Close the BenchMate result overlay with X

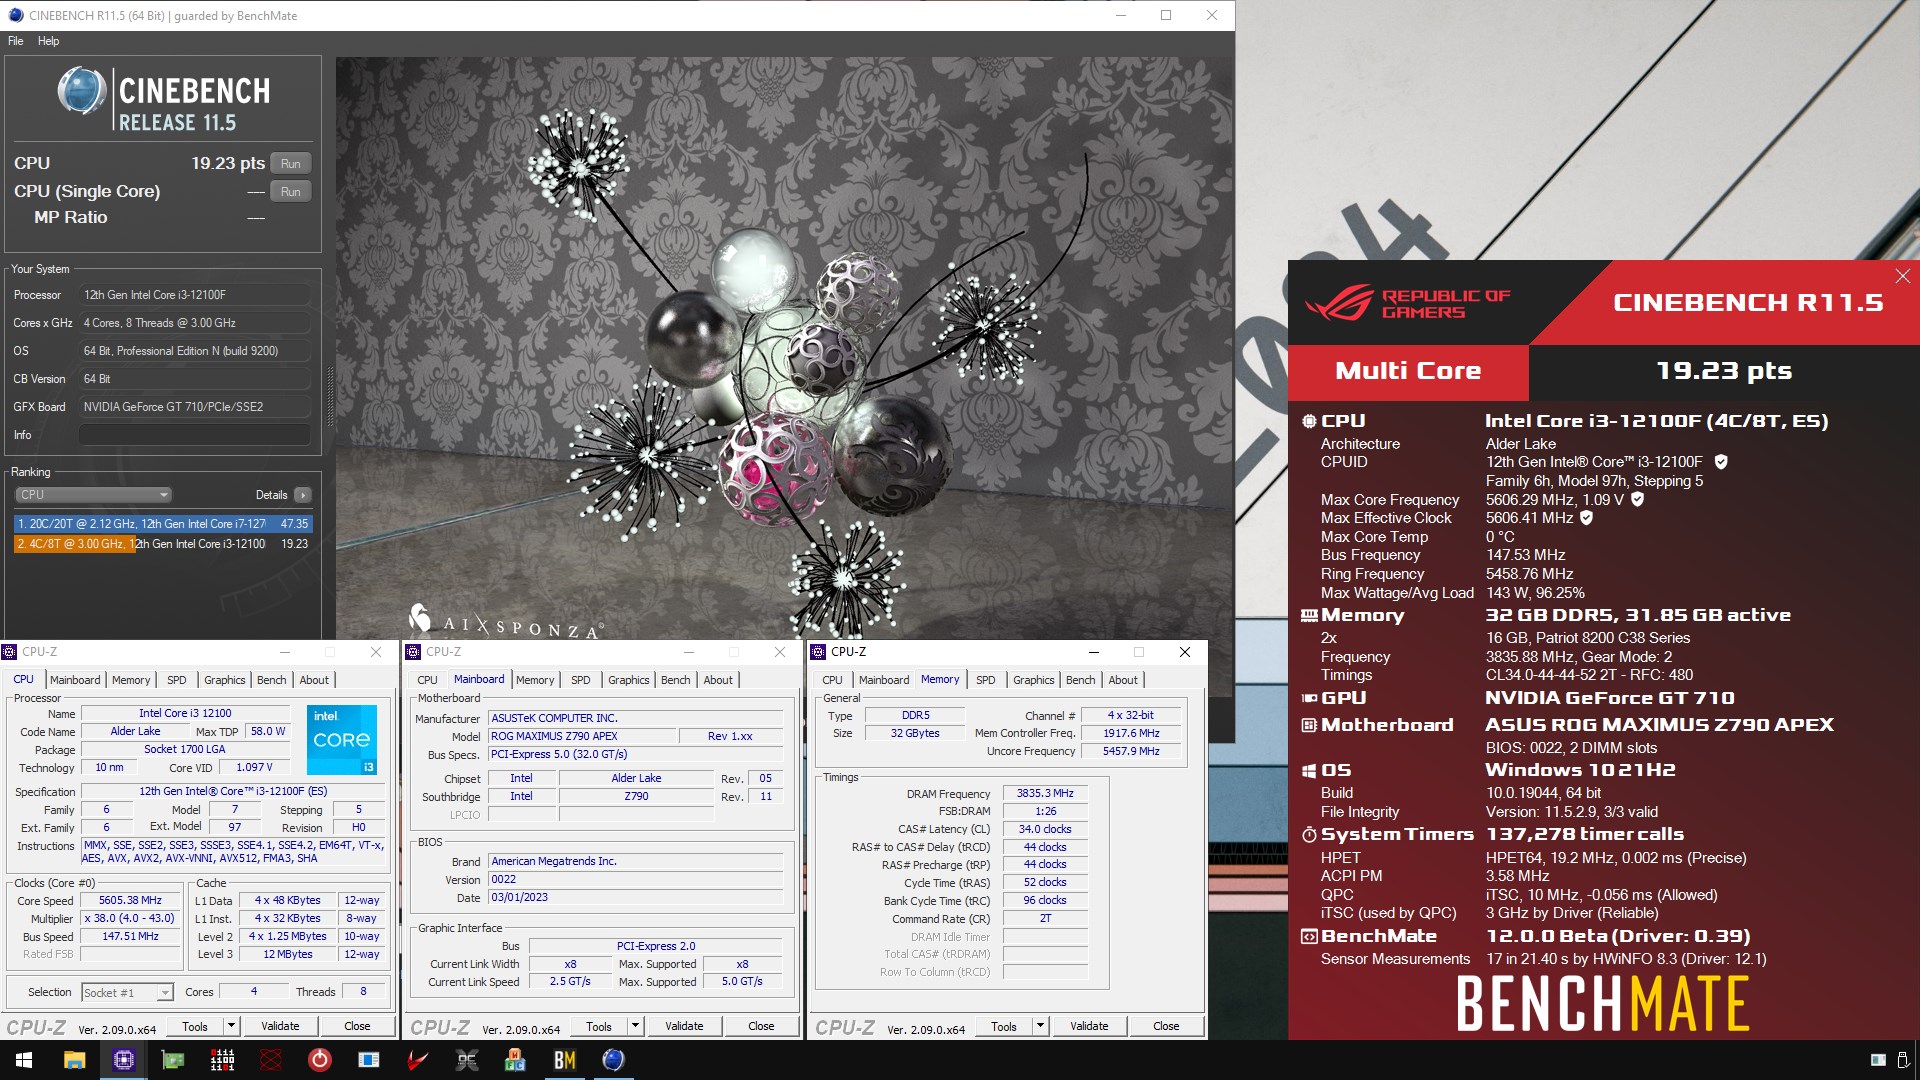click(x=1902, y=276)
